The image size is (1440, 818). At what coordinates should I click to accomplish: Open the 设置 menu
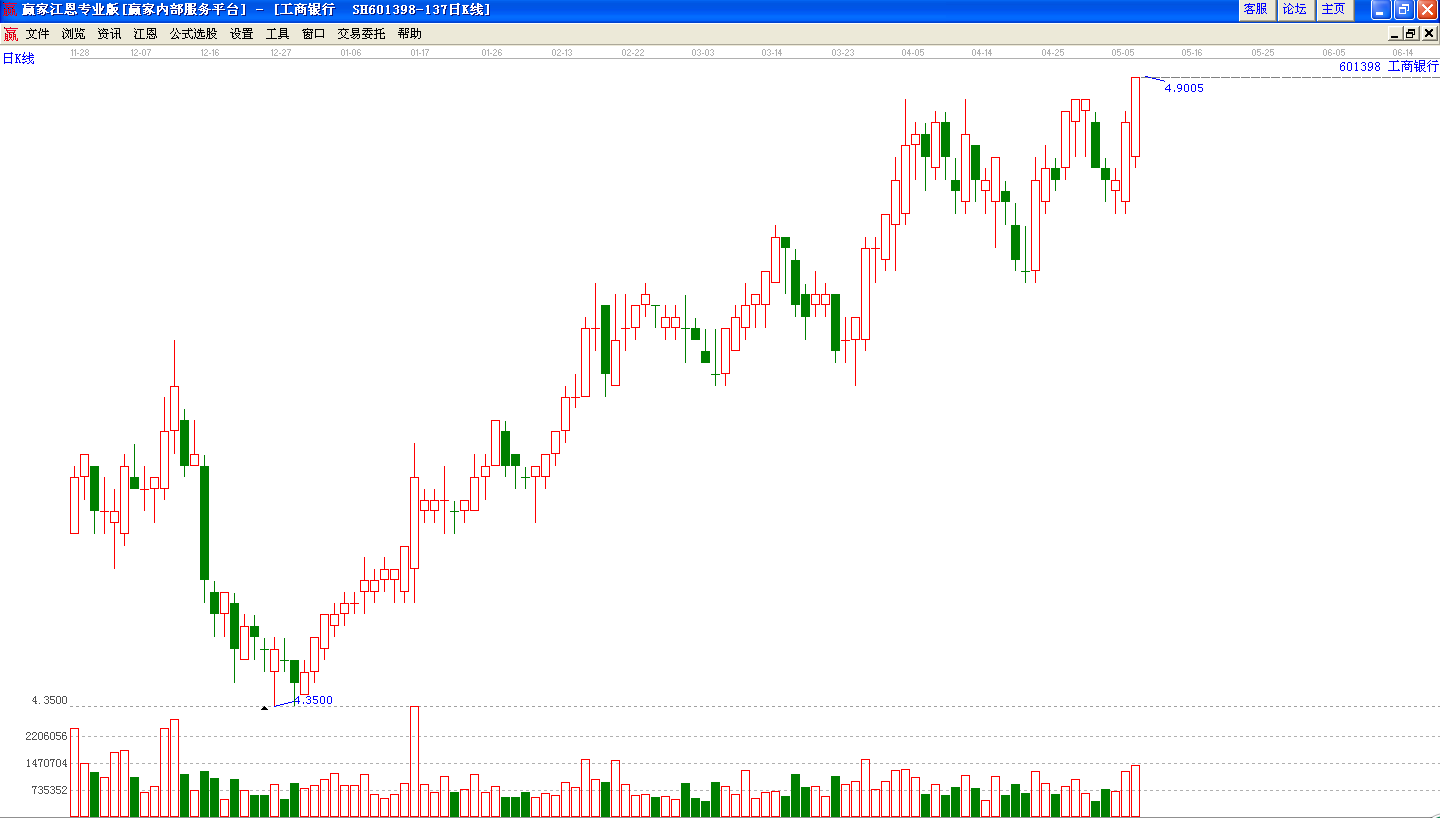point(242,34)
